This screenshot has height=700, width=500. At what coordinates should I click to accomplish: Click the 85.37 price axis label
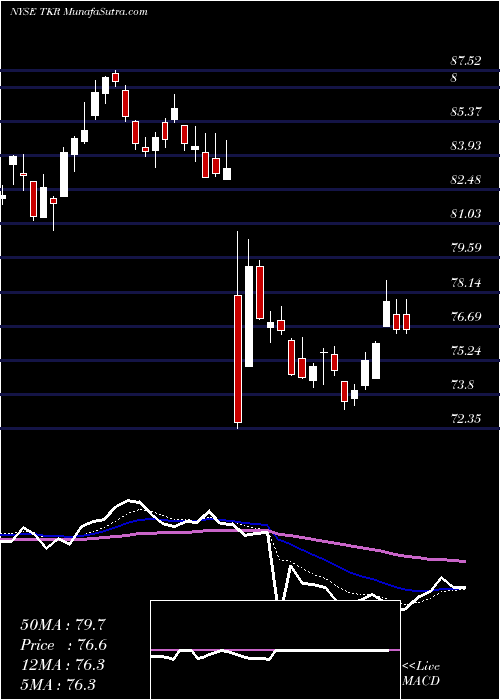pyautogui.click(x=466, y=112)
